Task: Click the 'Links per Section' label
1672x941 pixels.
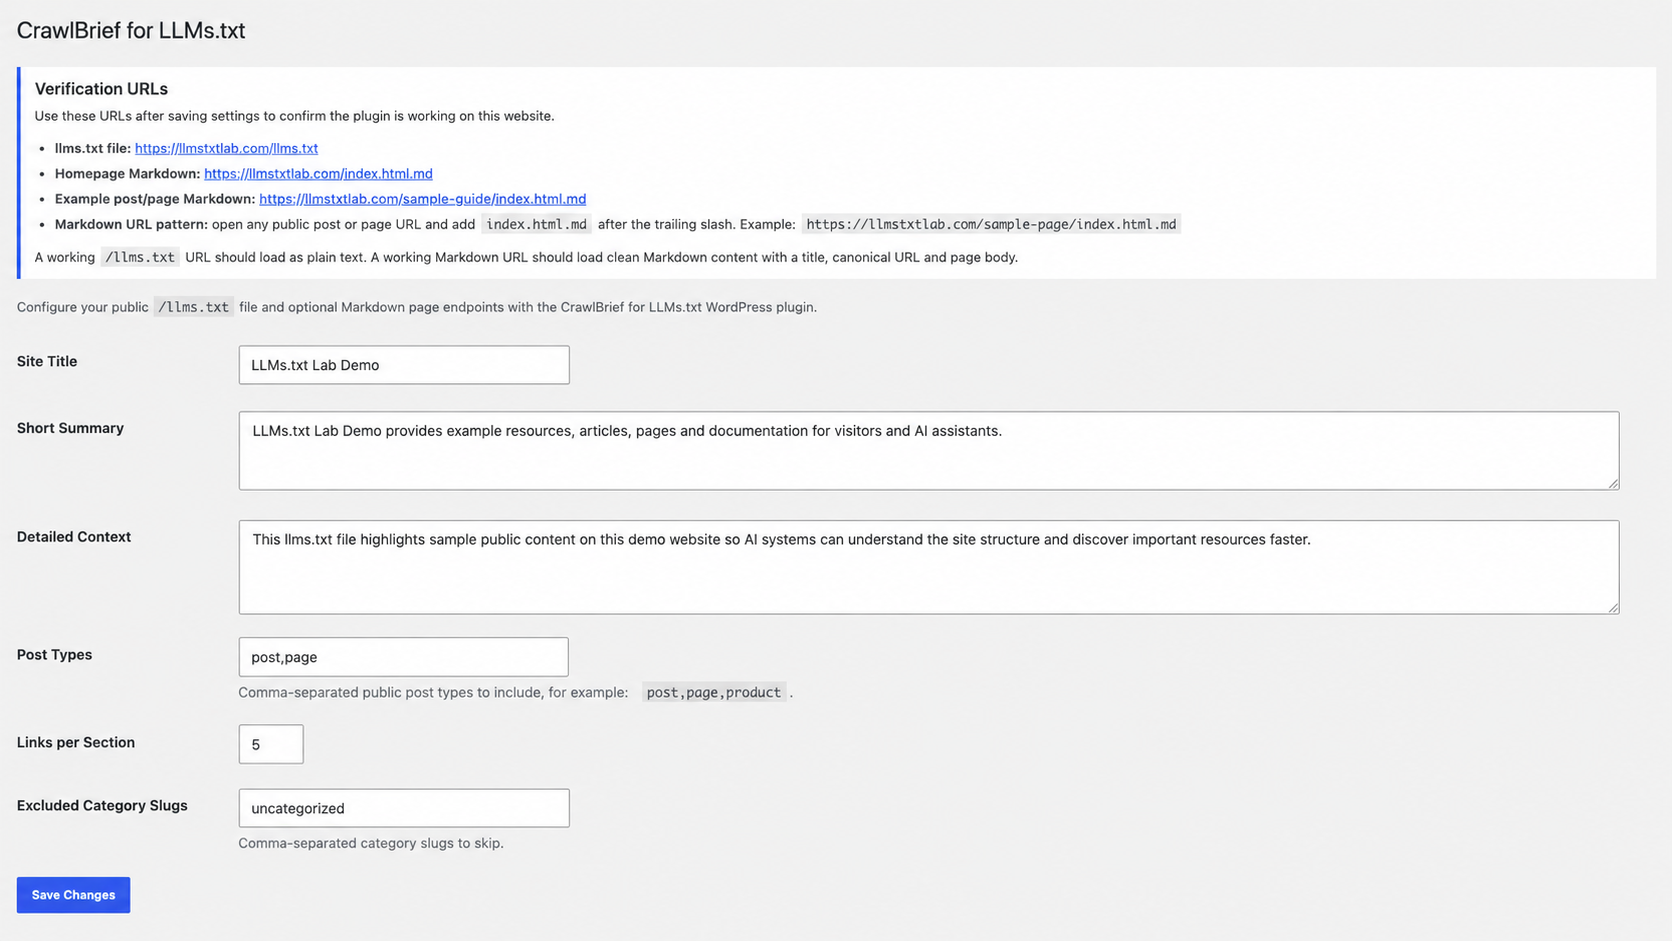Action: (x=76, y=742)
